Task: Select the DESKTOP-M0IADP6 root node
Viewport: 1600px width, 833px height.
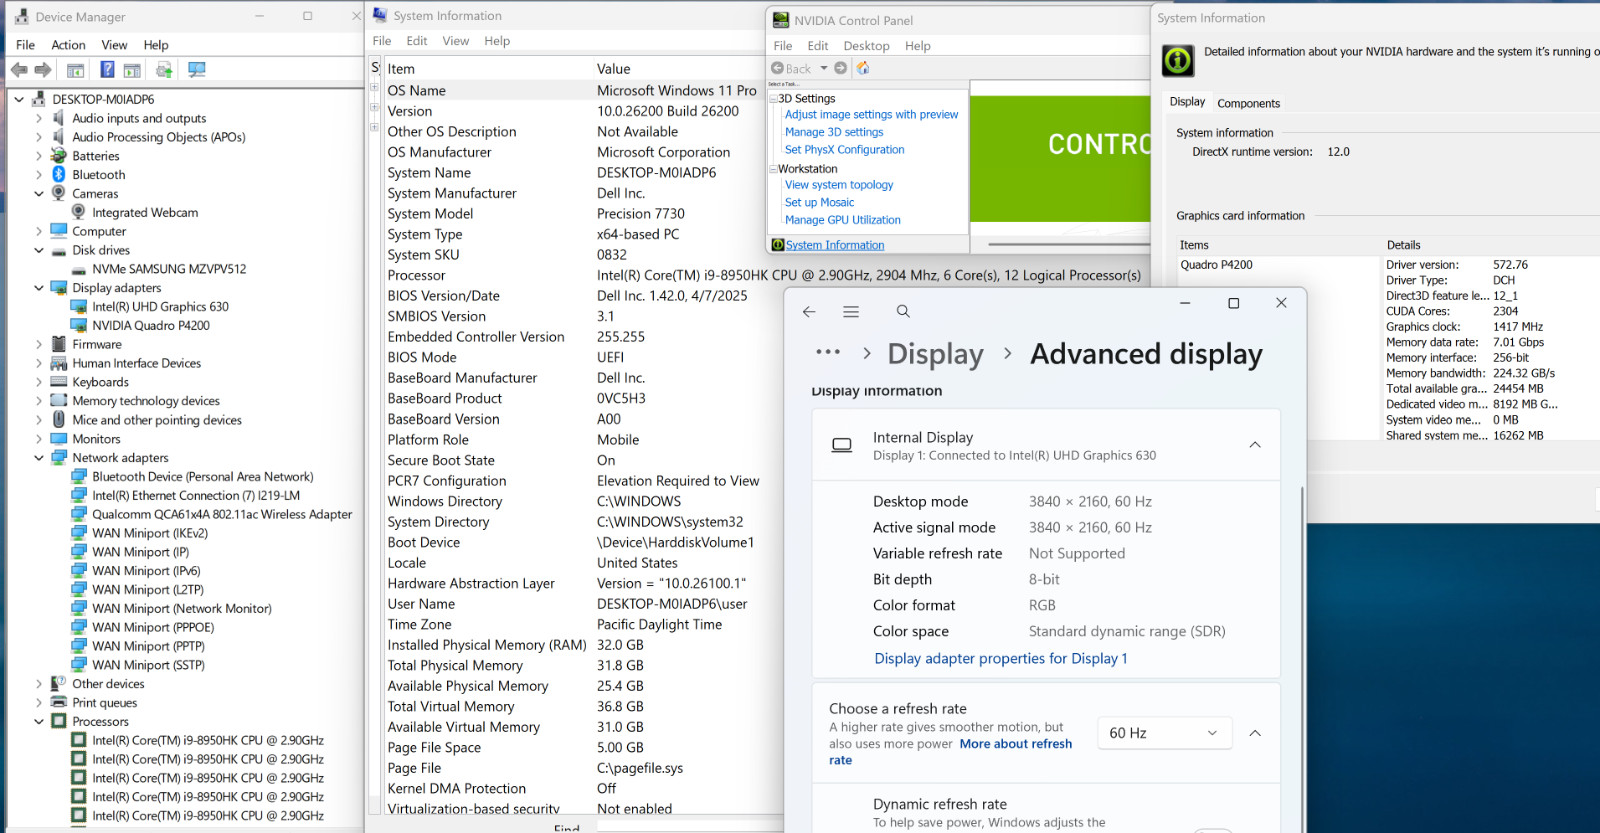Action: (103, 99)
